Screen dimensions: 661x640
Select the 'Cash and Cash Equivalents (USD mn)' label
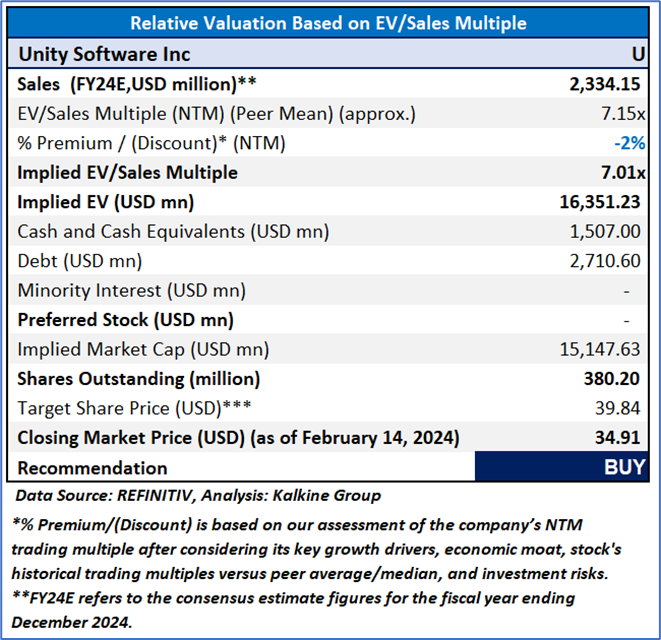(173, 232)
